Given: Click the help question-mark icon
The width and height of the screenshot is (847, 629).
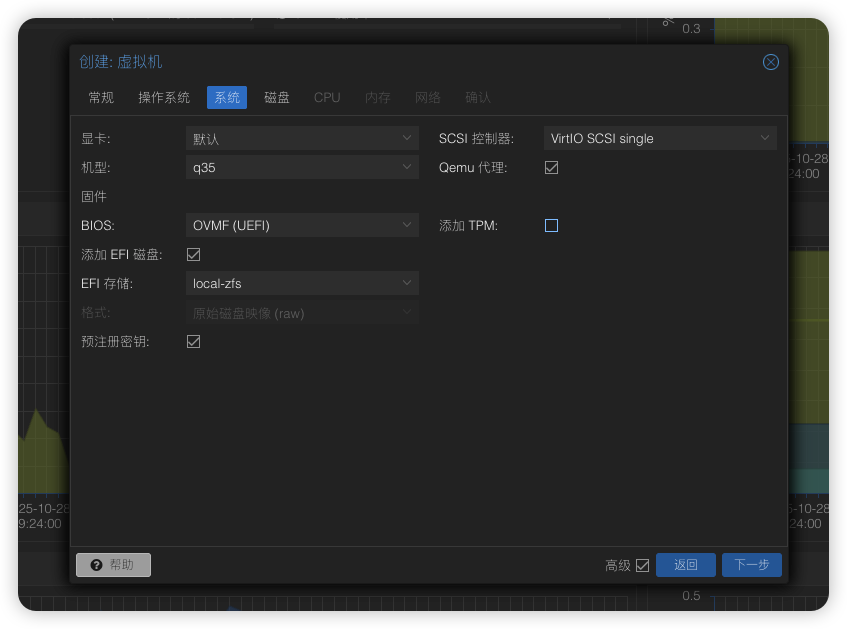Looking at the screenshot, I should [x=97, y=565].
